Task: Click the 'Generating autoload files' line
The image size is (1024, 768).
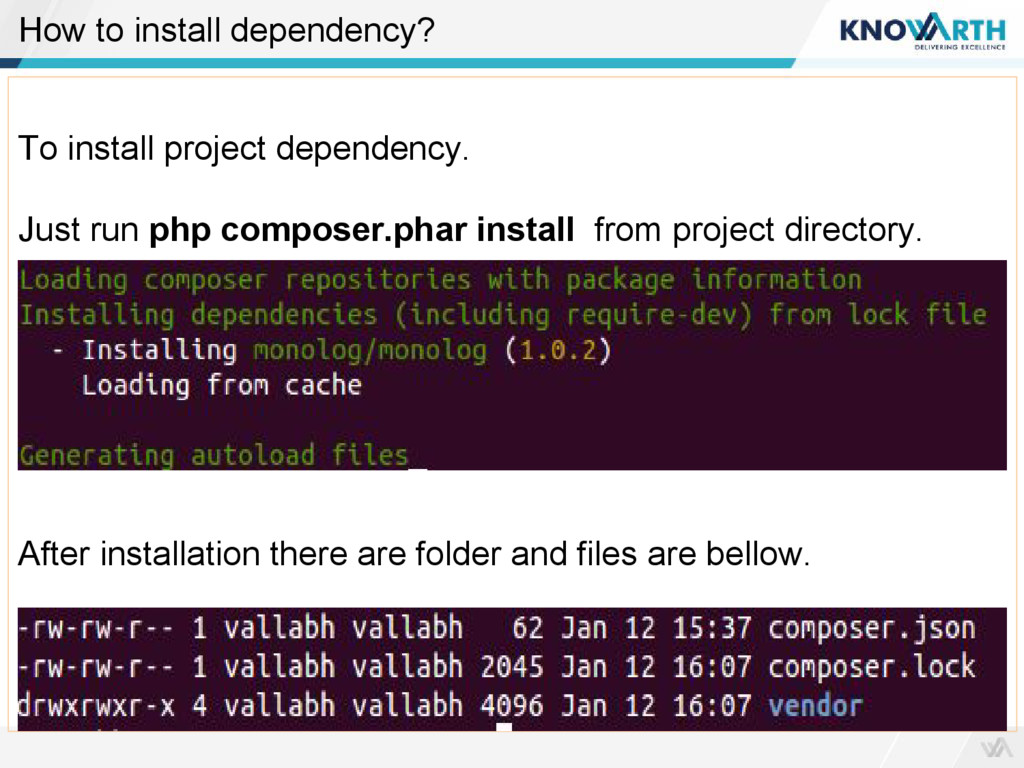Action: [213, 456]
